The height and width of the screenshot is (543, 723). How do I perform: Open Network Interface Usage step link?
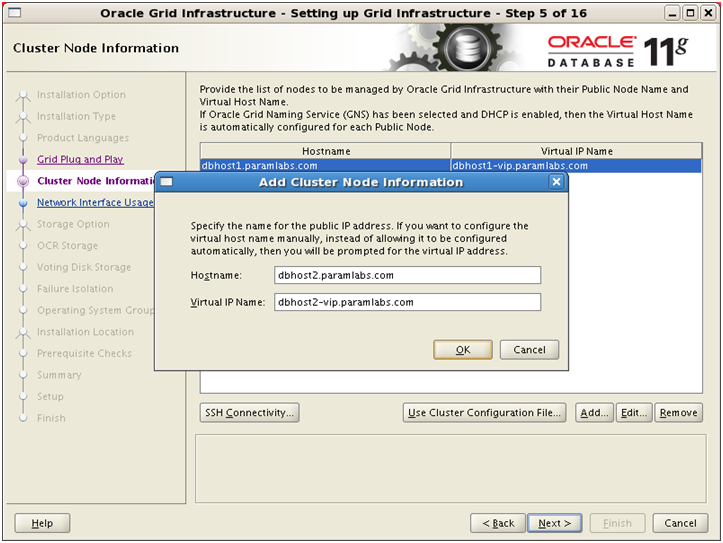pos(95,202)
